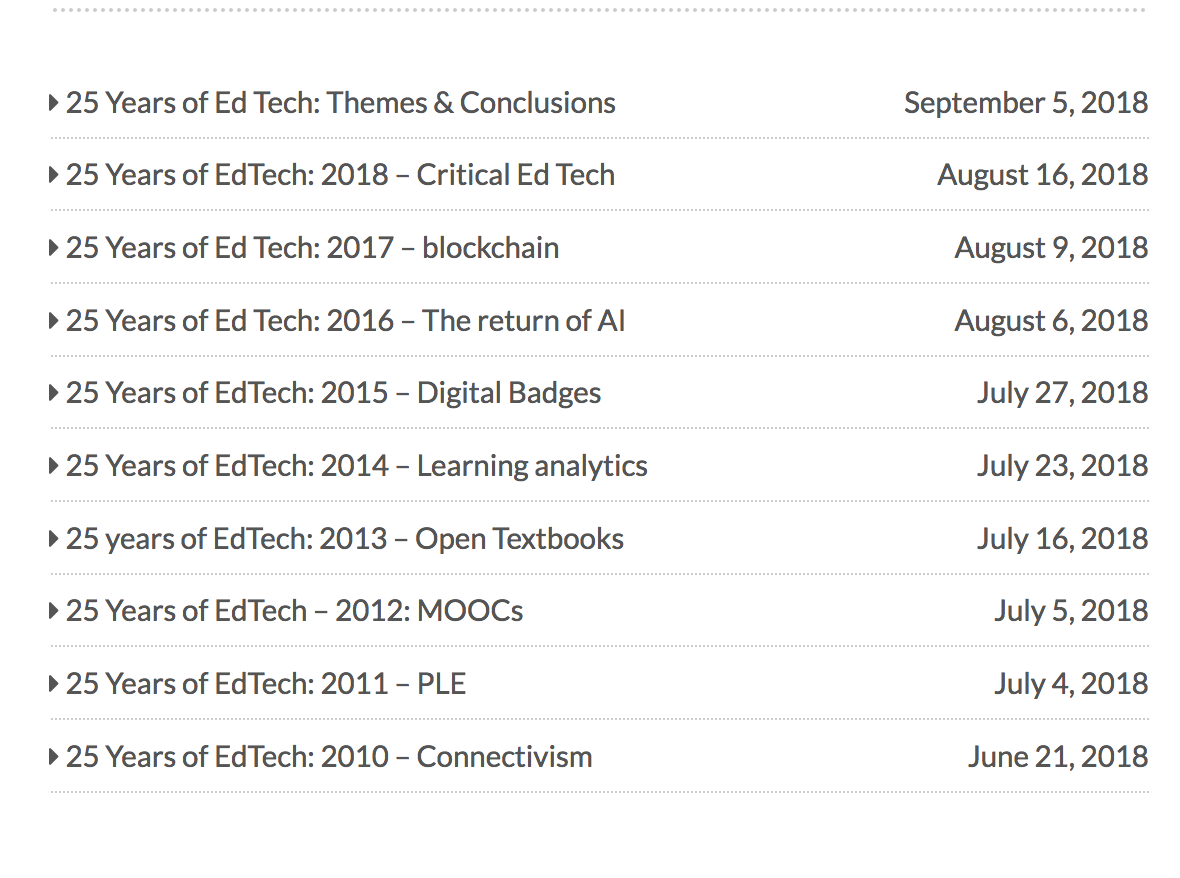Expand the Themes & Conclusions entry arrow
The width and height of the screenshot is (1180, 878).
[x=53, y=102]
